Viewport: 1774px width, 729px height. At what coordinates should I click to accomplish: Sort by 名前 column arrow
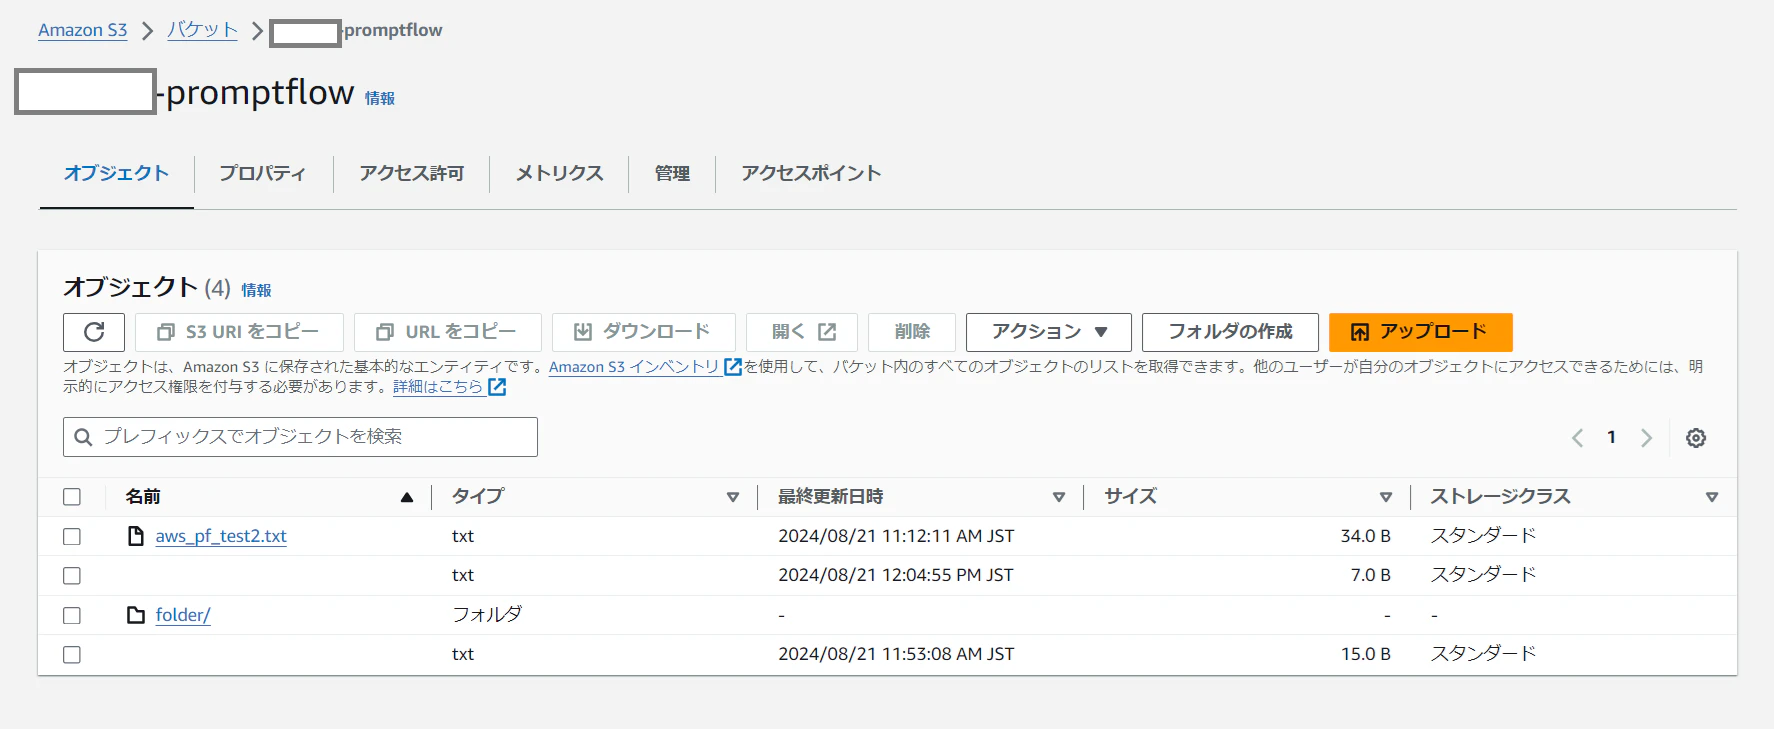click(x=407, y=497)
